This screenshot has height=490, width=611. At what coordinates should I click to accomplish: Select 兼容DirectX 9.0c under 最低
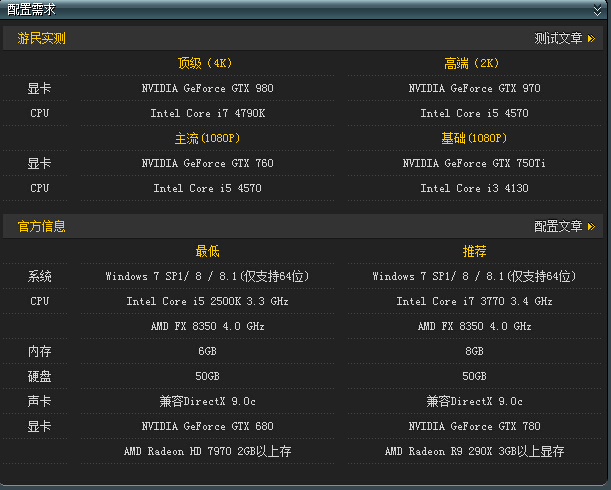(207, 401)
